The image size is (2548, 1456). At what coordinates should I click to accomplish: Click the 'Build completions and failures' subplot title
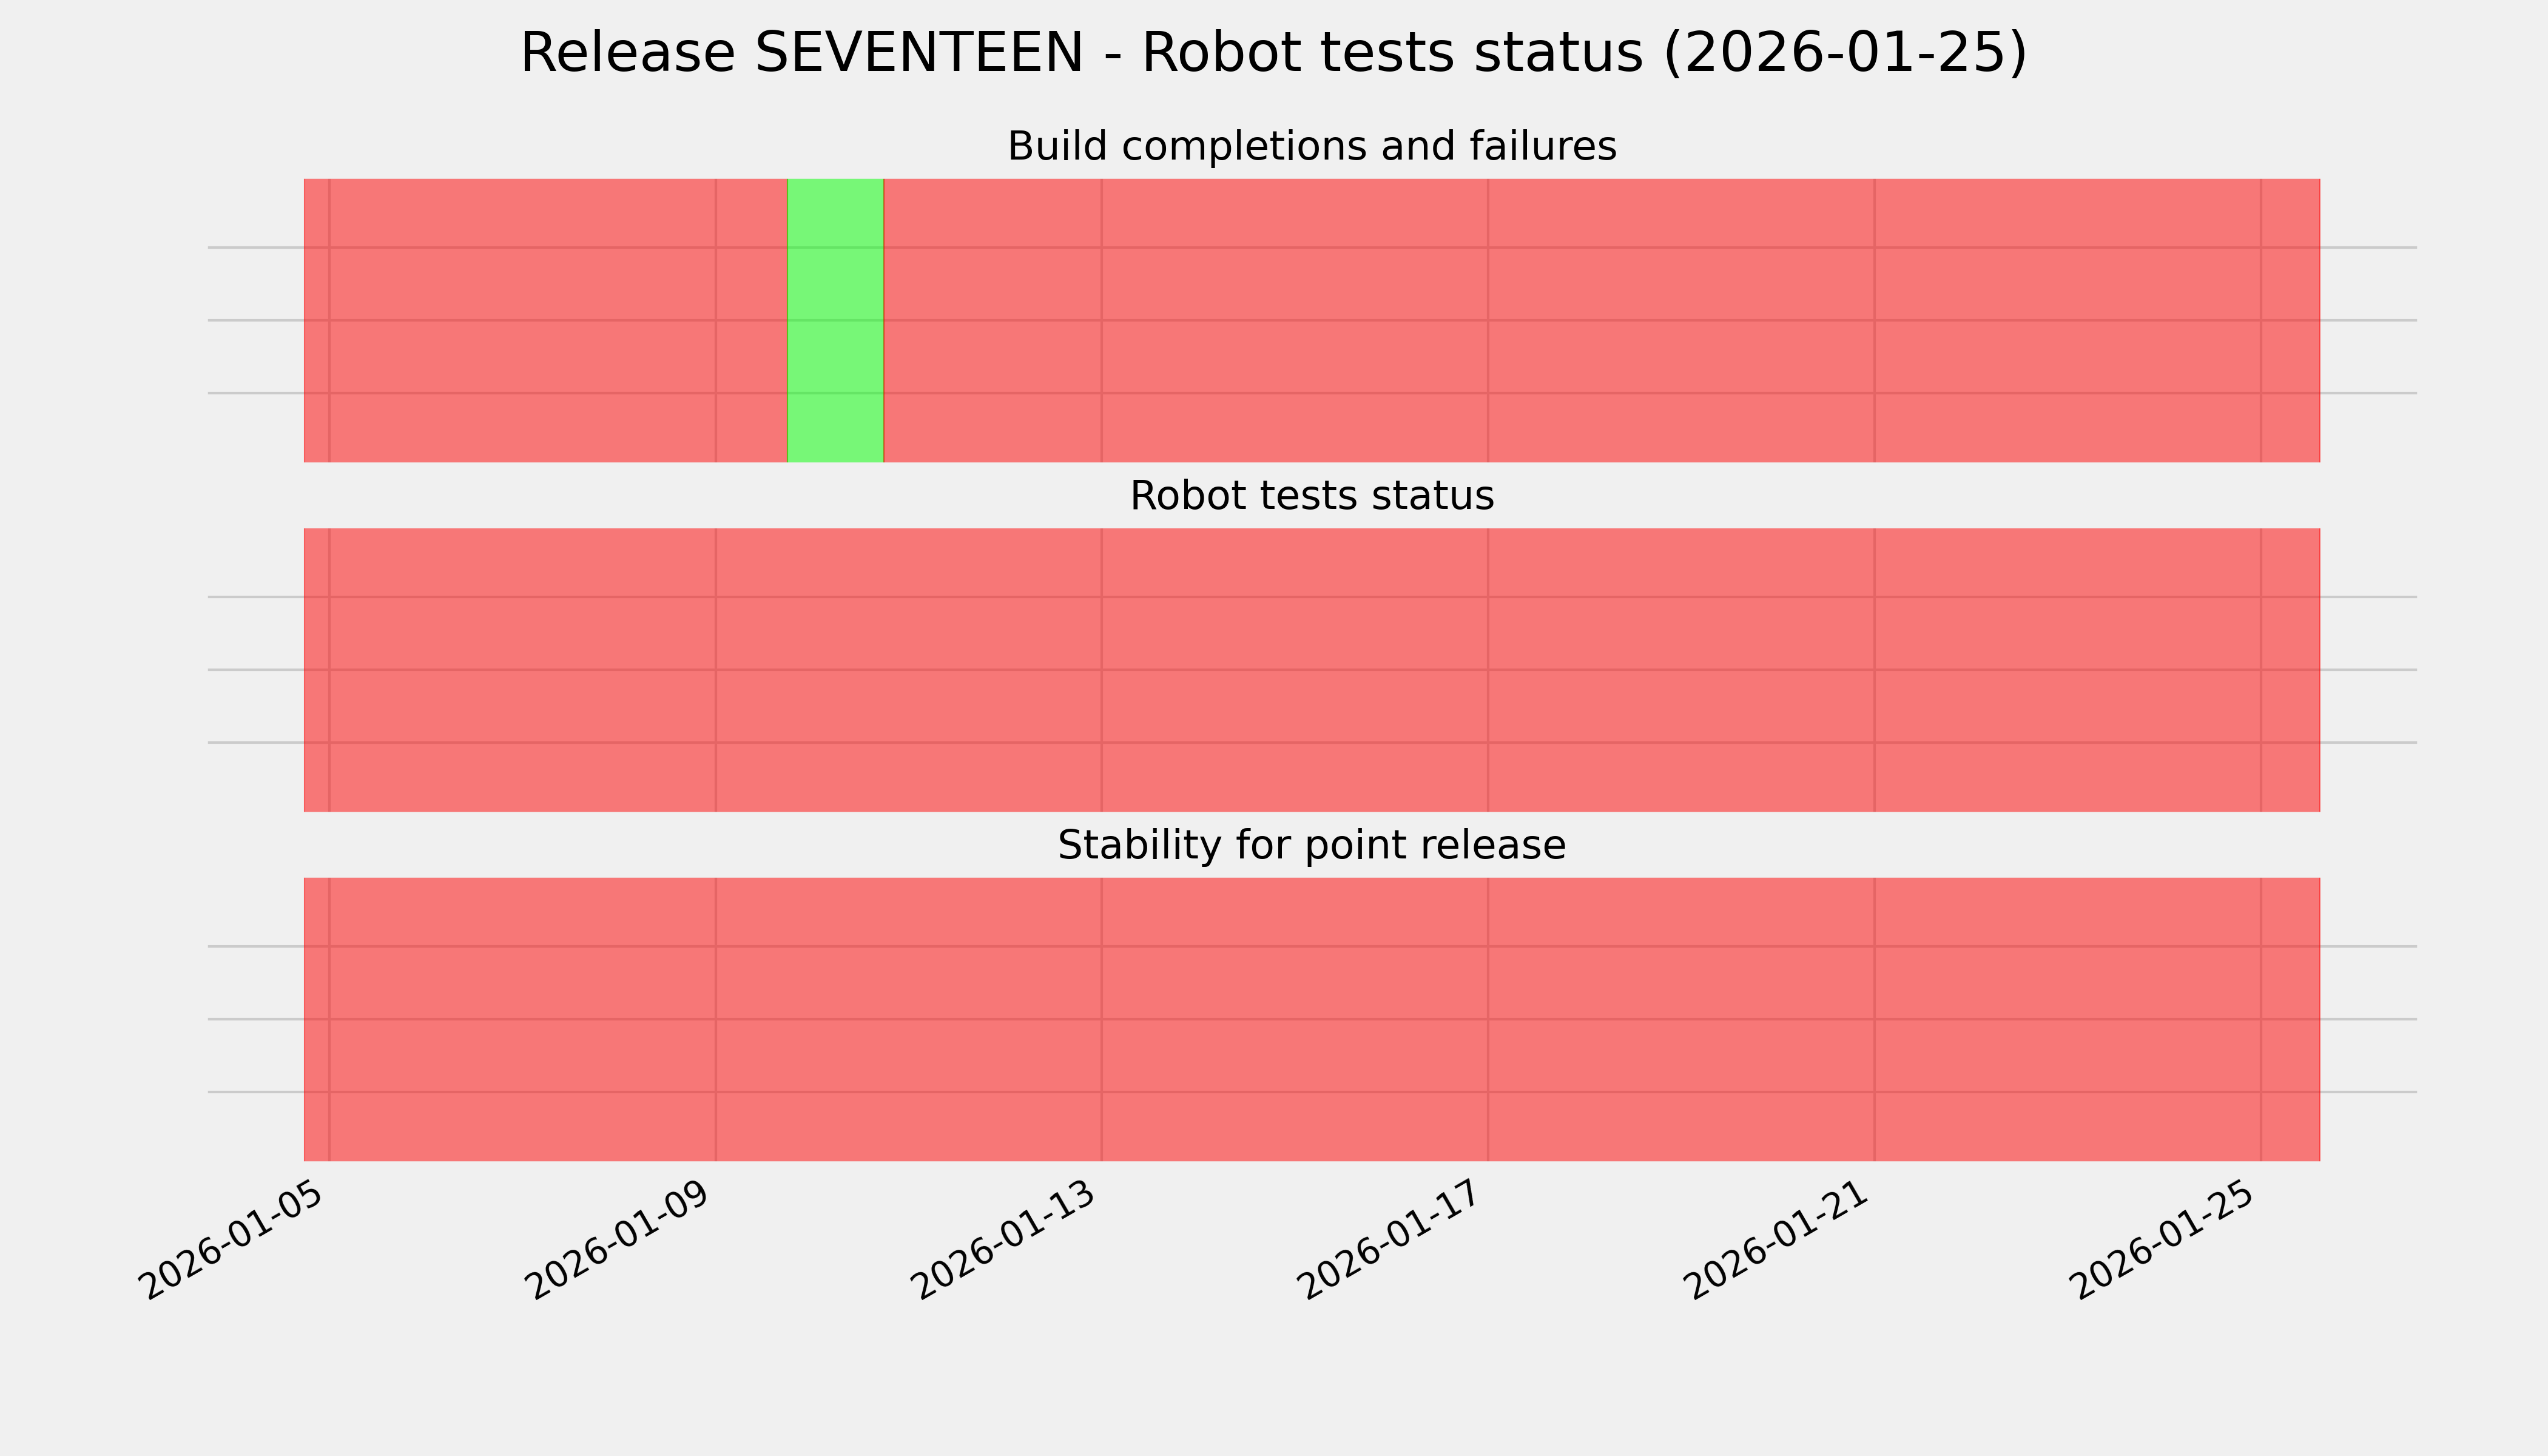1311,147
